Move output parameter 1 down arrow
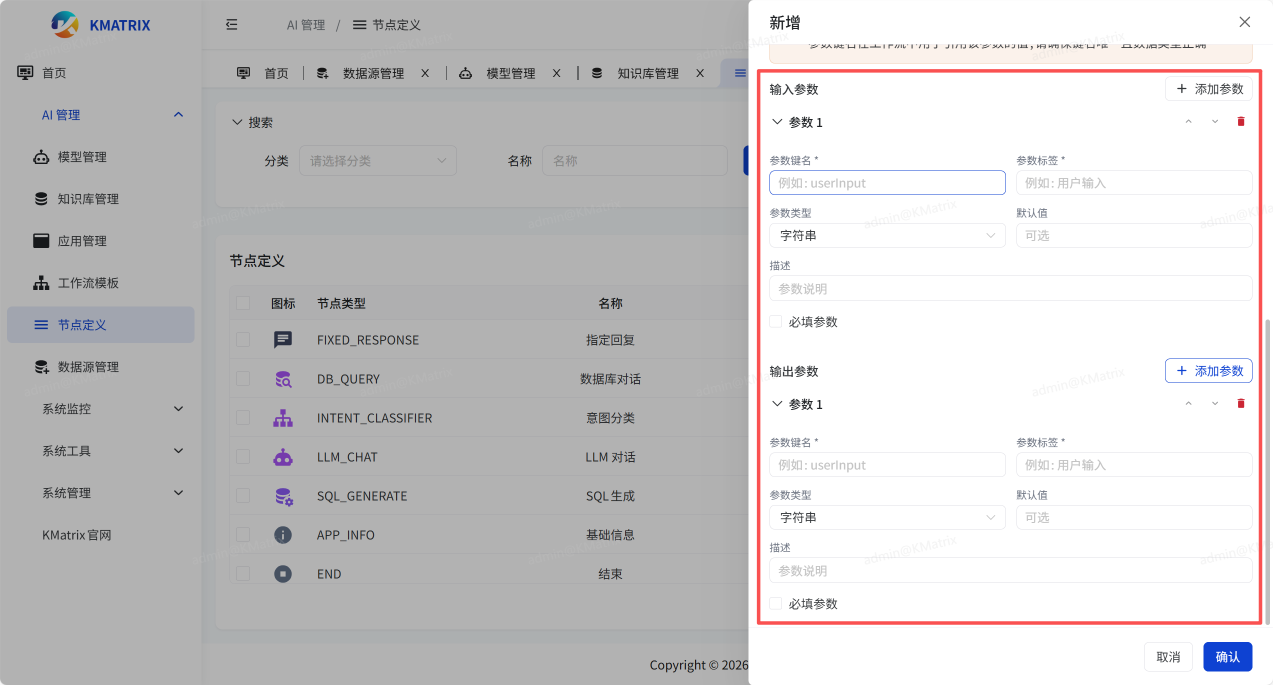This screenshot has height=685, width=1273. pyautogui.click(x=1215, y=404)
